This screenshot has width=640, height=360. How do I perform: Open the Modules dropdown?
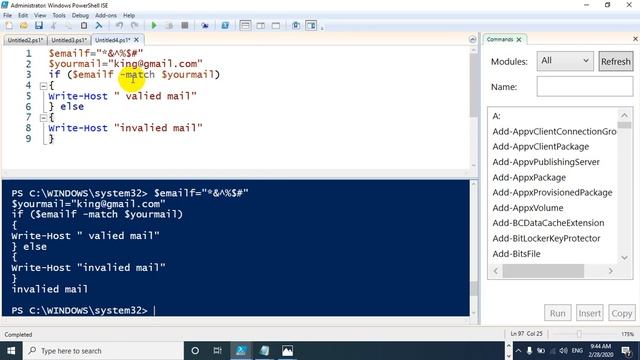[565, 61]
